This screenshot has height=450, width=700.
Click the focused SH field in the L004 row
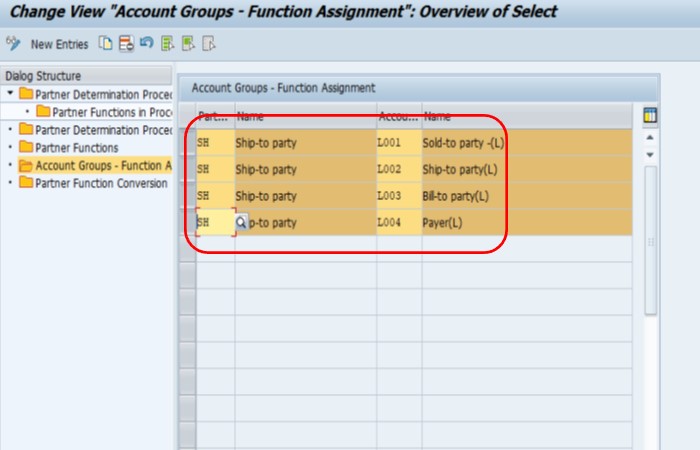[x=215, y=222]
